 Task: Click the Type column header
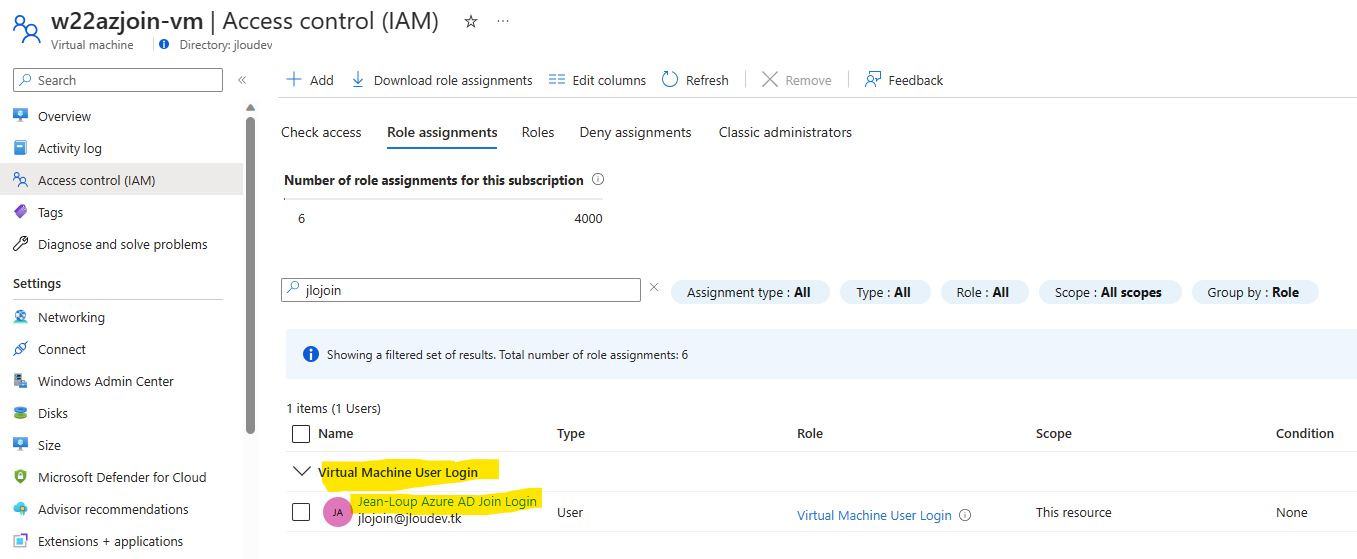pos(571,433)
